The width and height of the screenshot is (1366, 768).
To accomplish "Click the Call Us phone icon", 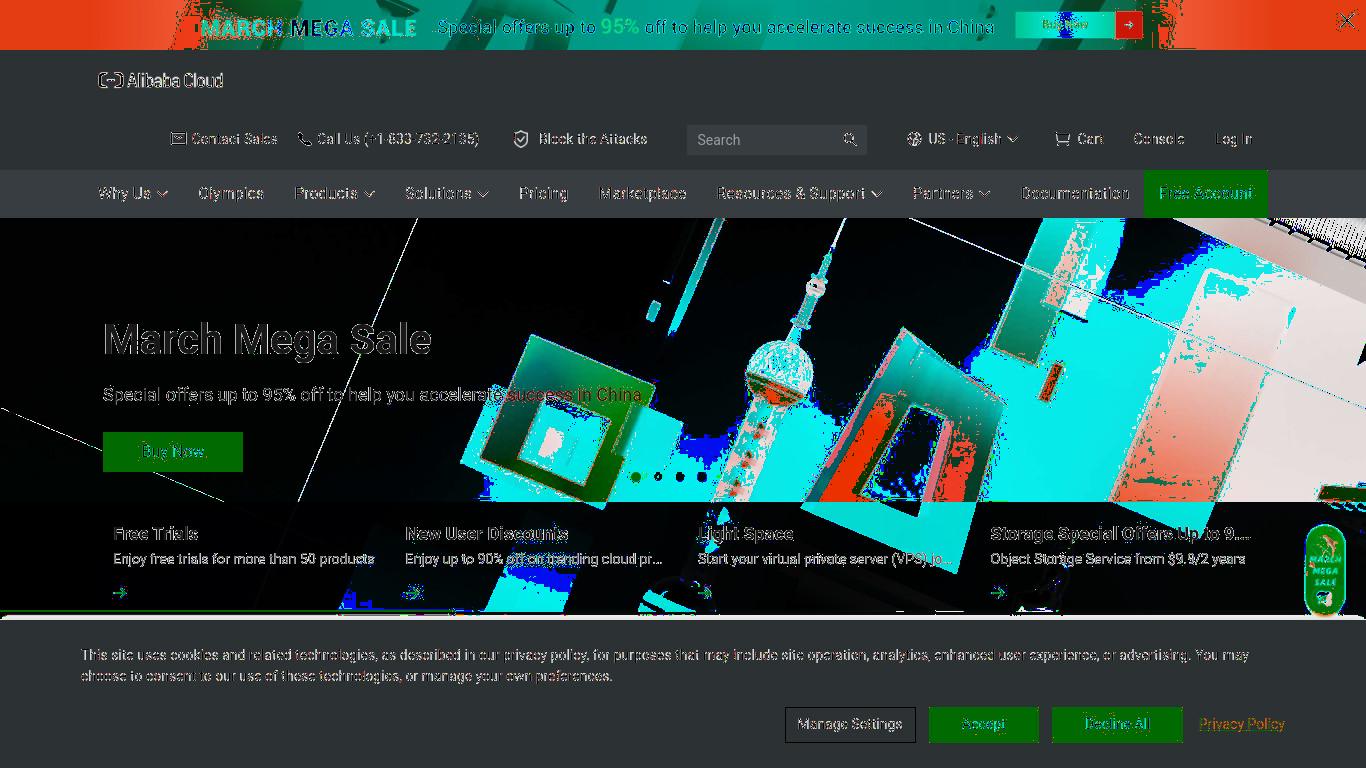I will pos(304,139).
